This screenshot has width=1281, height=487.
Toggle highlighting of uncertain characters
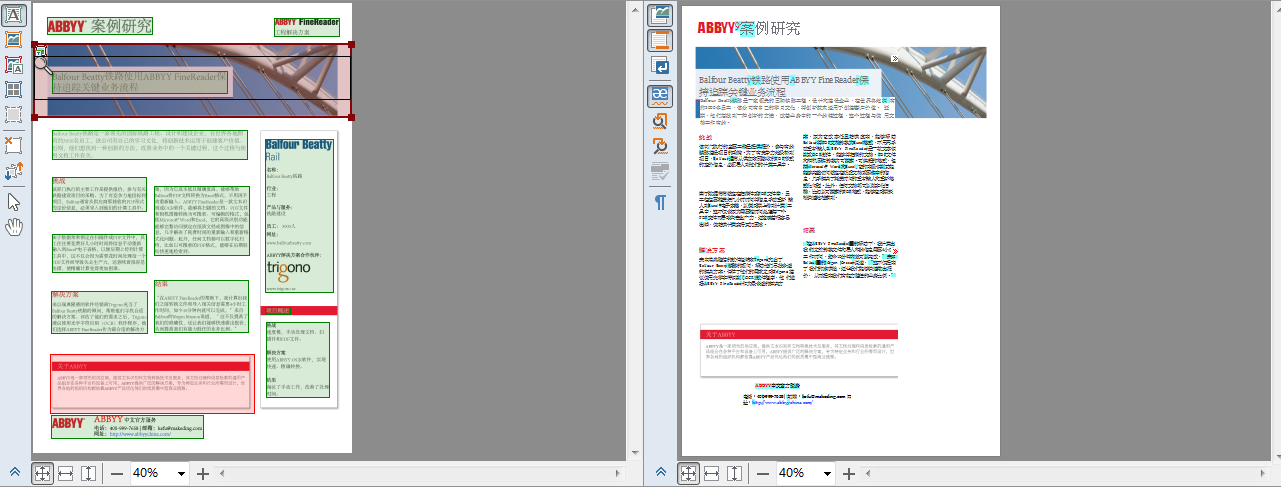(661, 96)
